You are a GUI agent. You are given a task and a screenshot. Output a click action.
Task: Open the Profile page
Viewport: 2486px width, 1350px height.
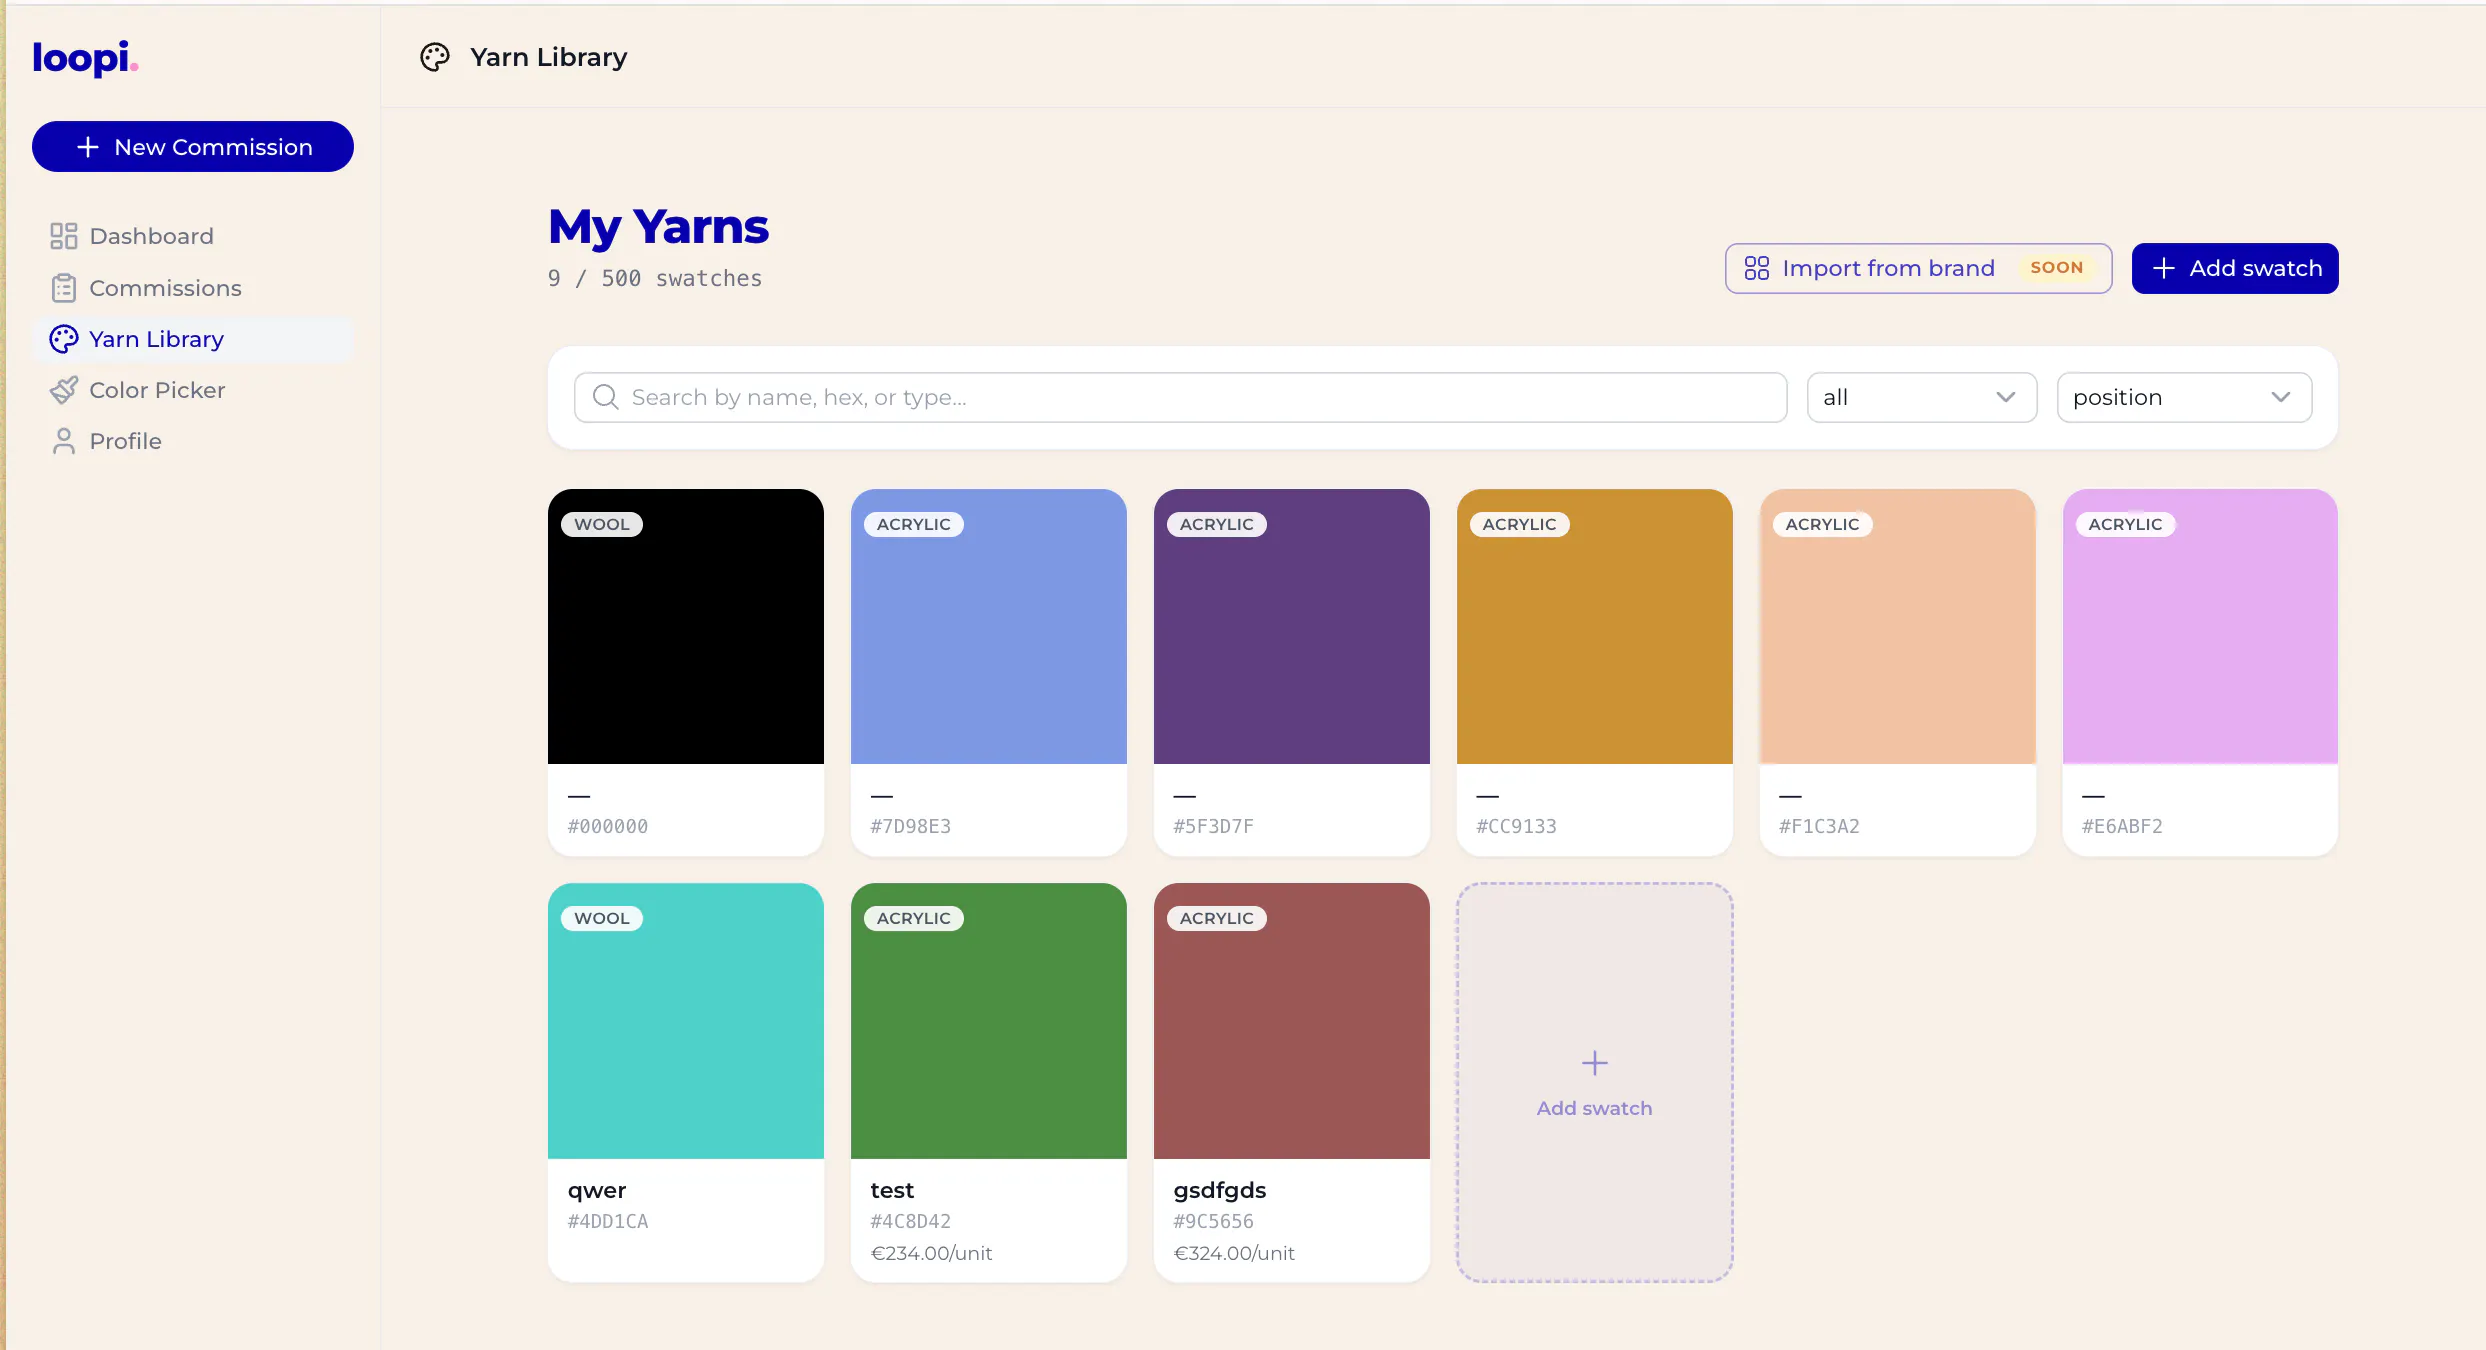click(x=192, y=441)
